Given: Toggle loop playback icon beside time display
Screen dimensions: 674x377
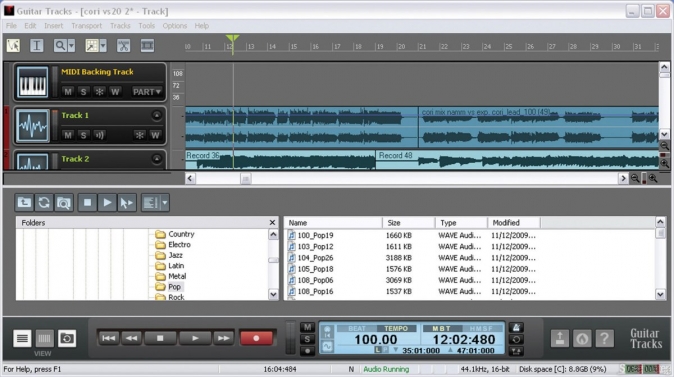Looking at the screenshot, I should (516, 339).
